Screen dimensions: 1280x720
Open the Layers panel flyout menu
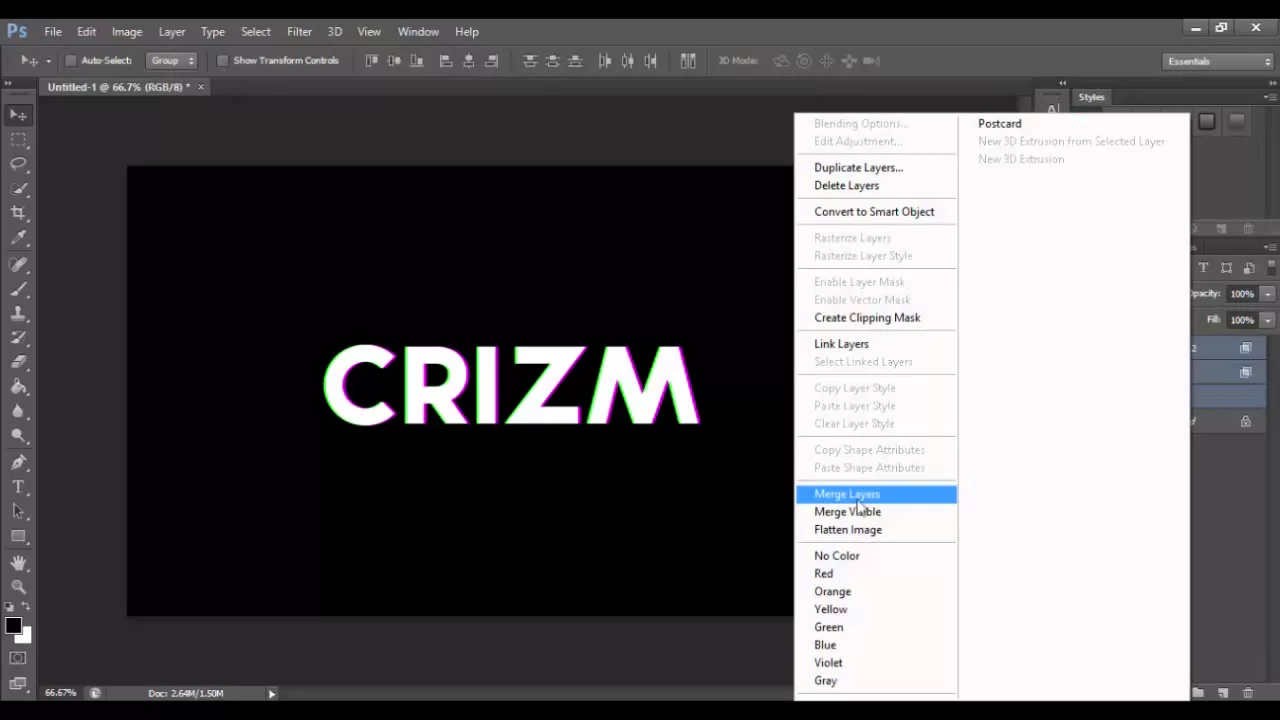1270,247
